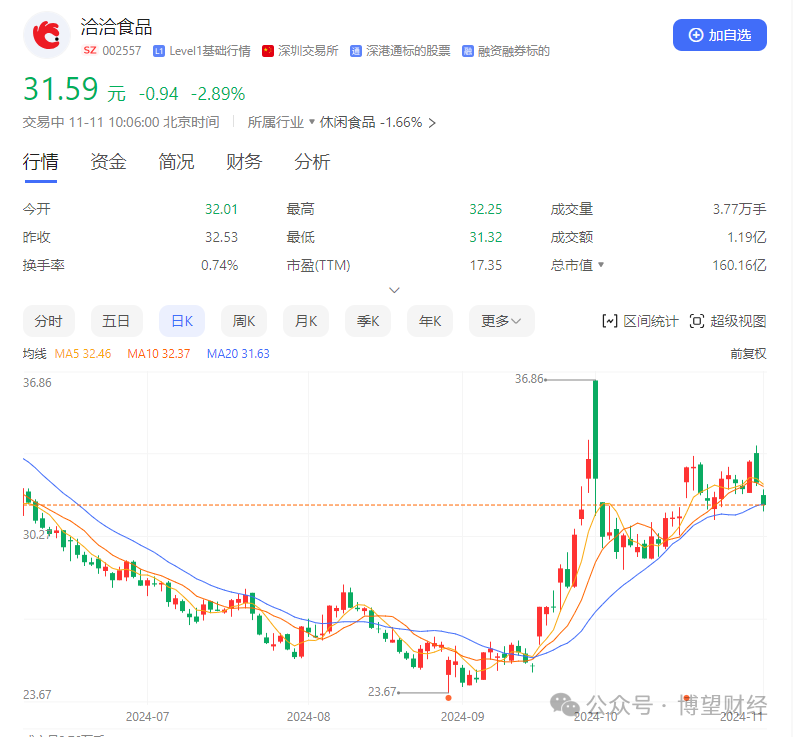Image resolution: width=793 pixels, height=737 pixels.
Task: Select 年K chart period
Action: (x=430, y=321)
